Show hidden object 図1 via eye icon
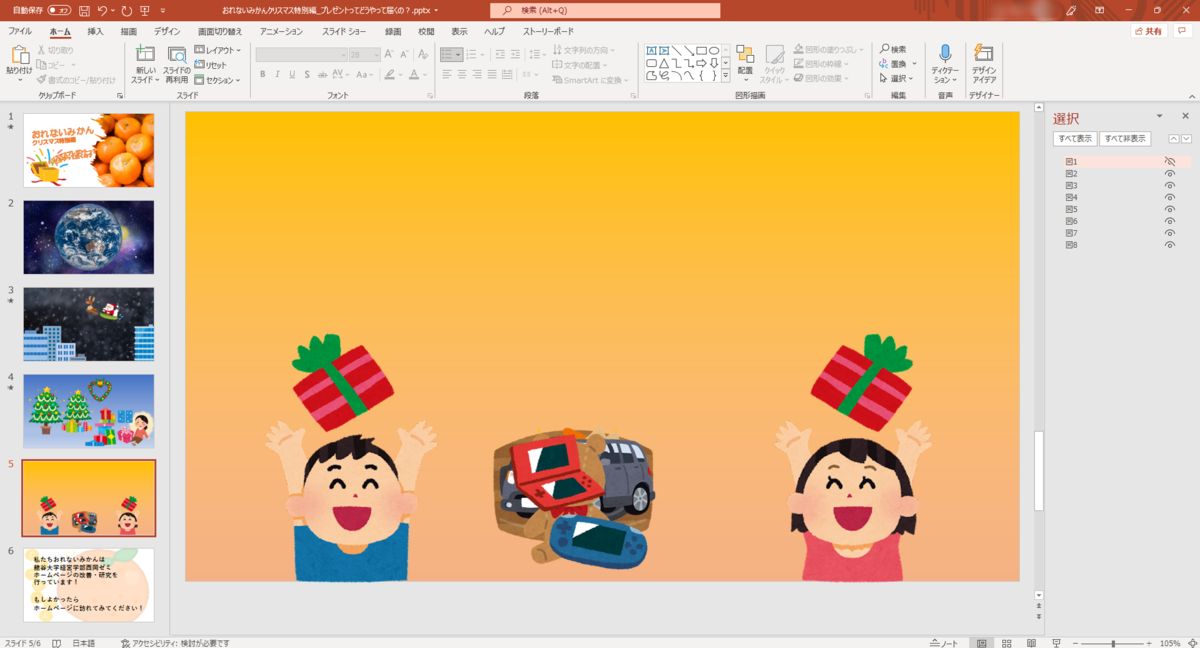1200x648 pixels. click(x=1169, y=161)
